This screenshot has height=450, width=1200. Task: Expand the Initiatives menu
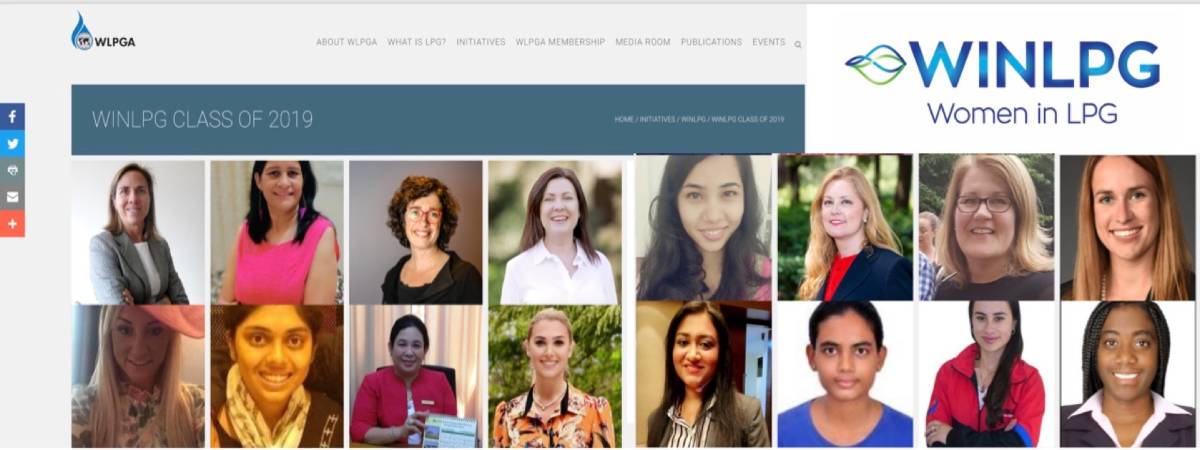click(x=481, y=42)
